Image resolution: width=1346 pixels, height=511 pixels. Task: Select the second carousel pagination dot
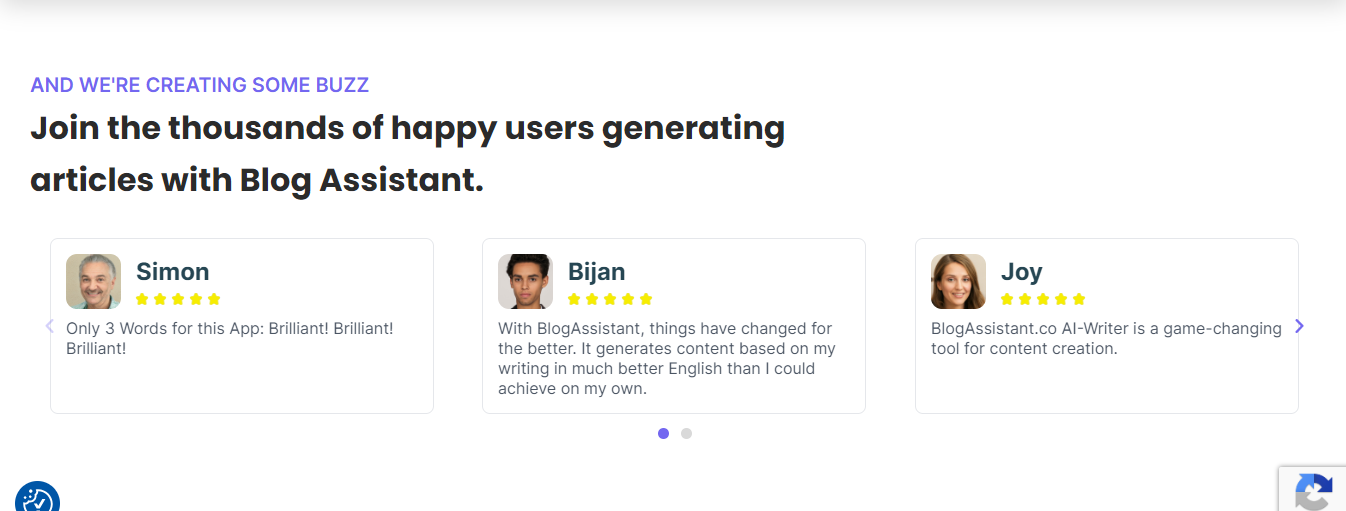pos(686,433)
